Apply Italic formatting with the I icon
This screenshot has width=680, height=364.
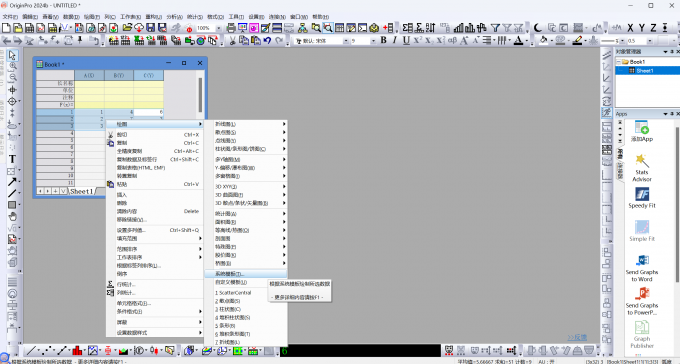click(x=395, y=40)
